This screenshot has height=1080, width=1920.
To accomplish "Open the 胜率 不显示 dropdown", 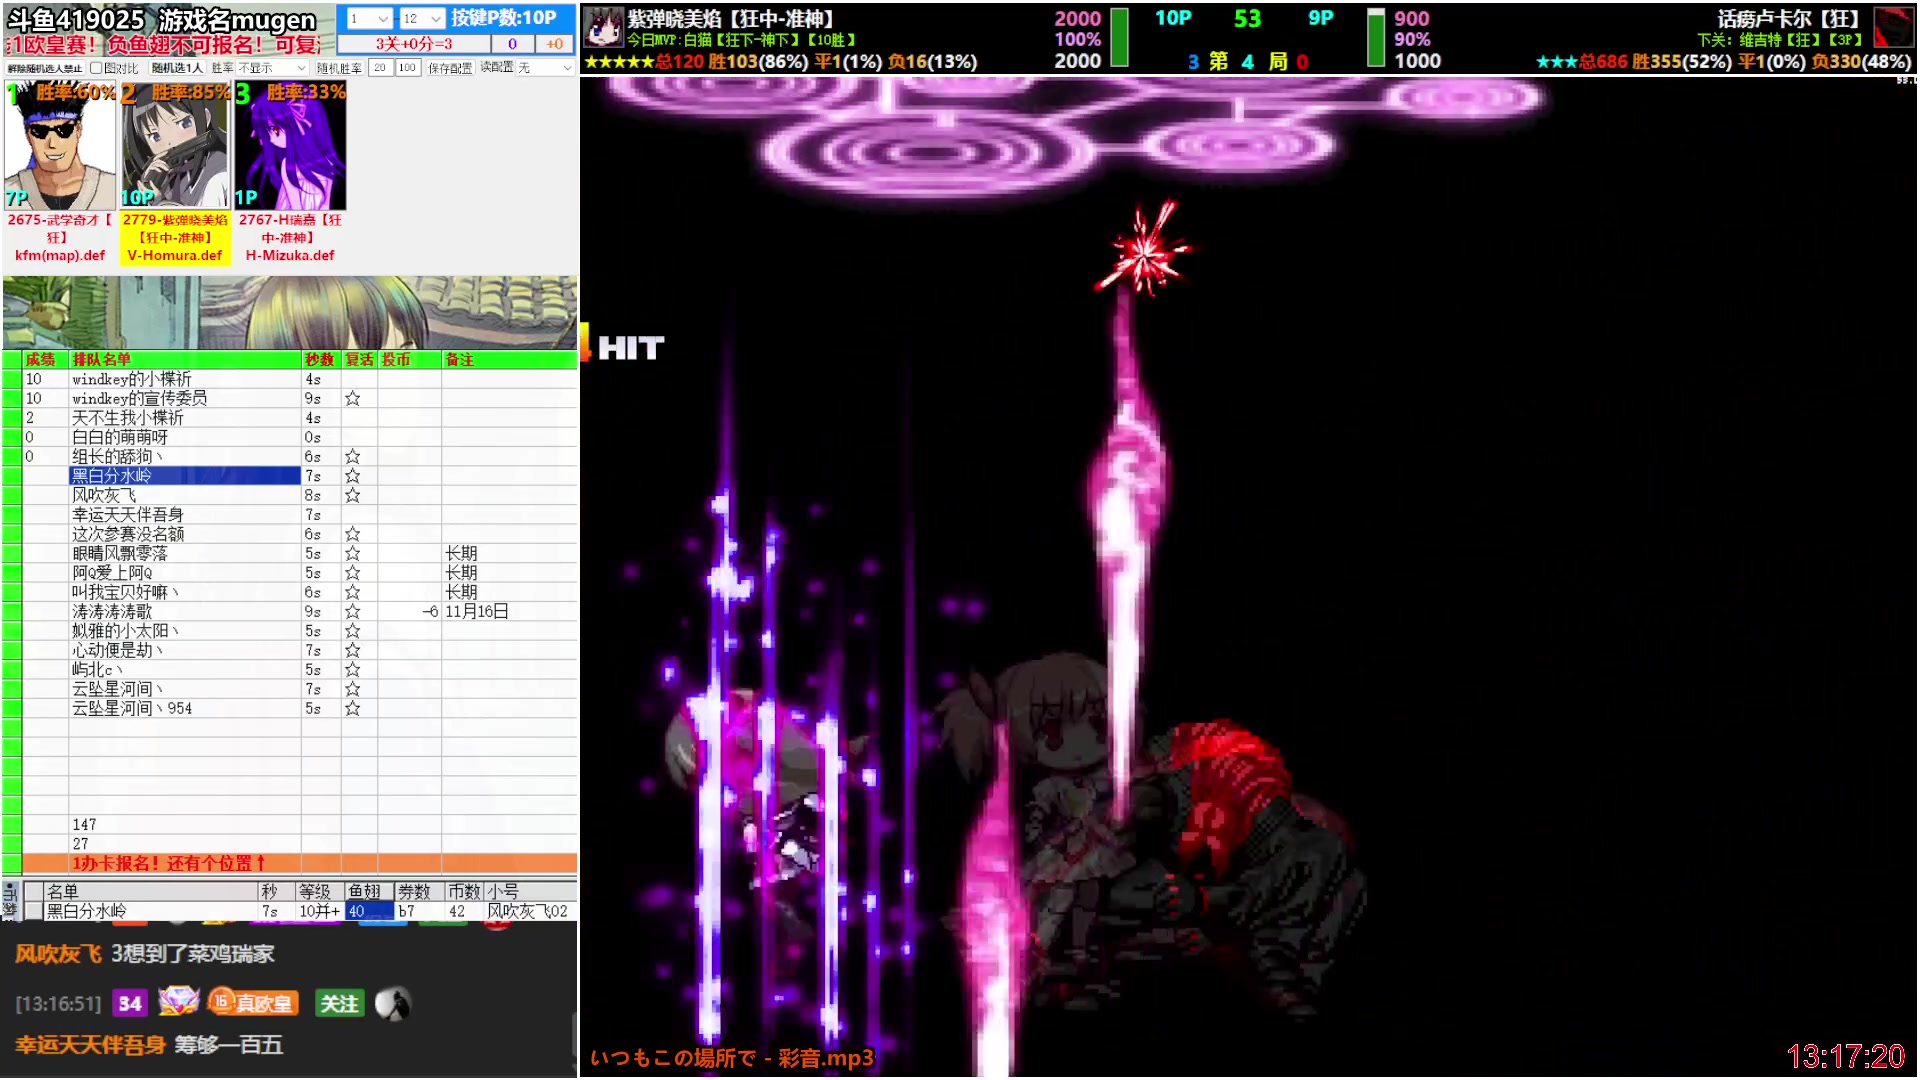I will tap(272, 68).
